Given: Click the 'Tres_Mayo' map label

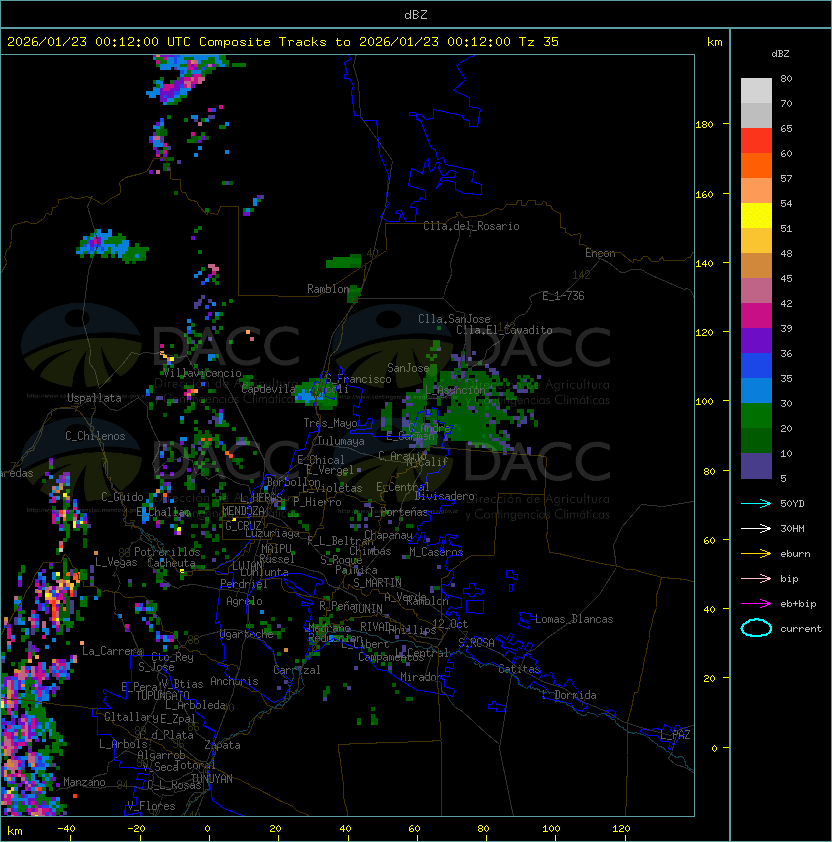Looking at the screenshot, I should point(330,423).
